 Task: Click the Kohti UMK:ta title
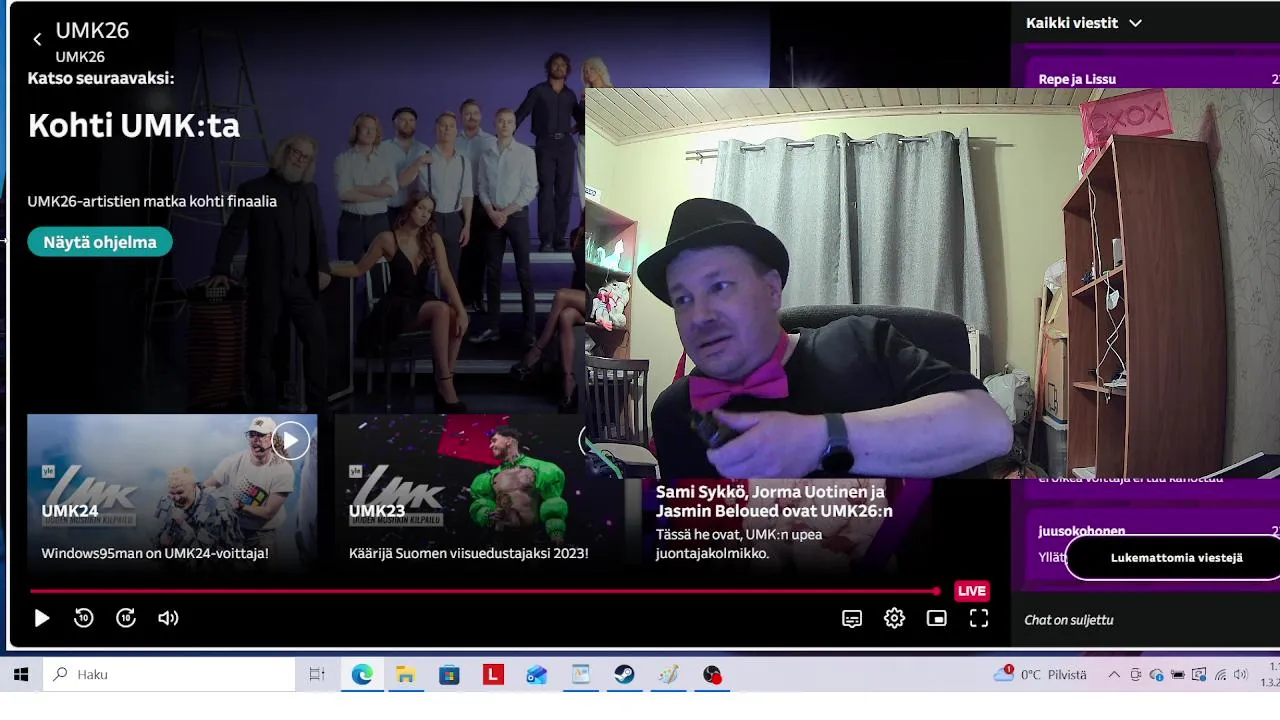coord(134,126)
